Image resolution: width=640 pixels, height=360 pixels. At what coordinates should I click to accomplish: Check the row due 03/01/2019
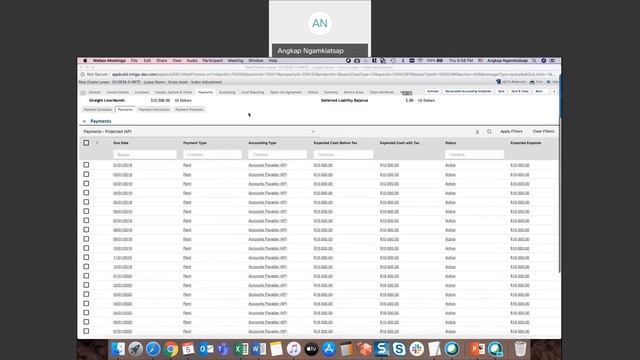(x=86, y=183)
